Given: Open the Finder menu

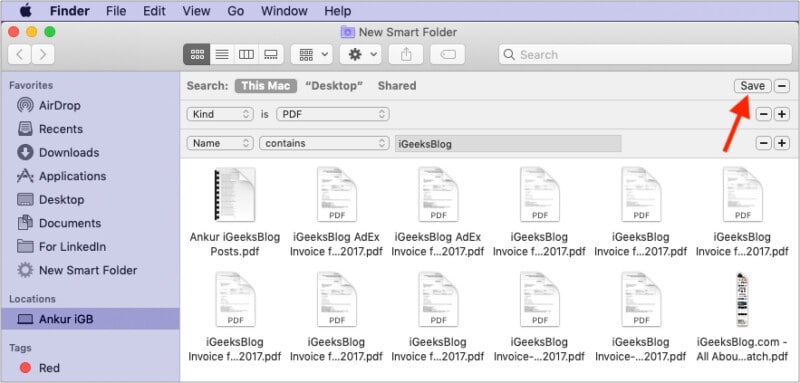Looking at the screenshot, I should 70,11.
